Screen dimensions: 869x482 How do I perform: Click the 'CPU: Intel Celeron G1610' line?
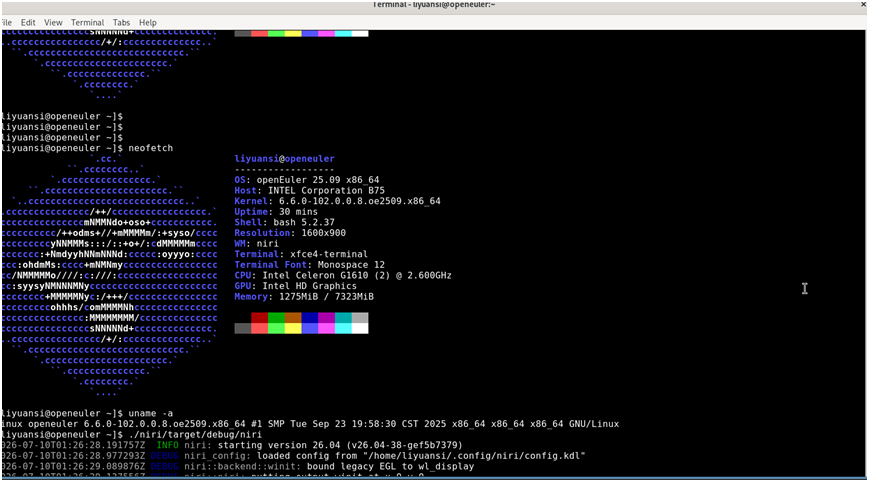[343, 275]
